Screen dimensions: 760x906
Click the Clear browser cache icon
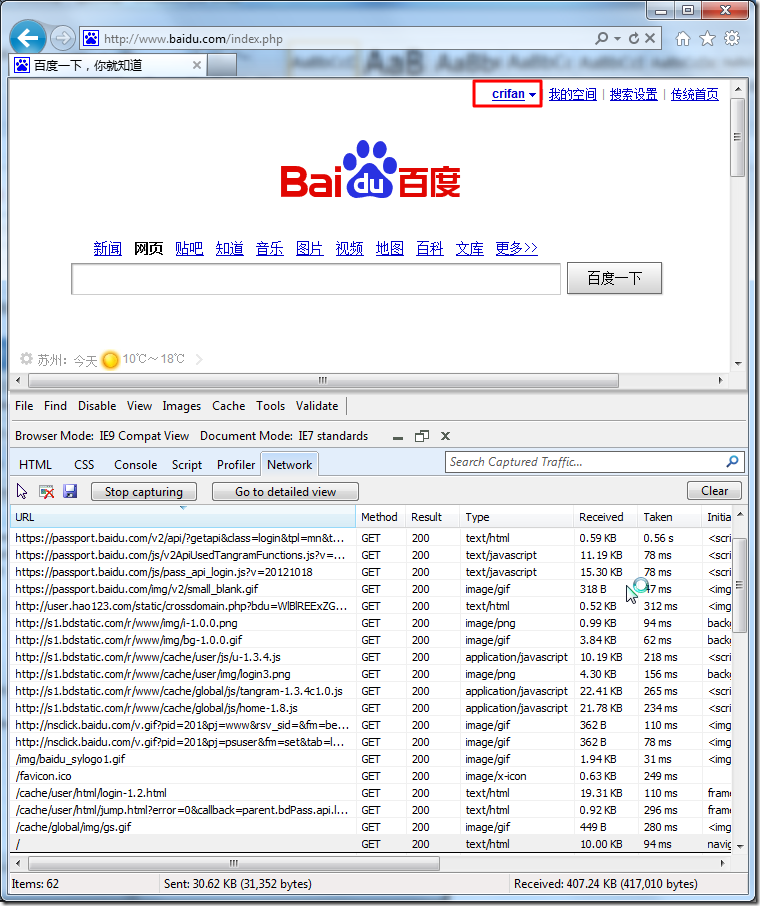point(46,492)
